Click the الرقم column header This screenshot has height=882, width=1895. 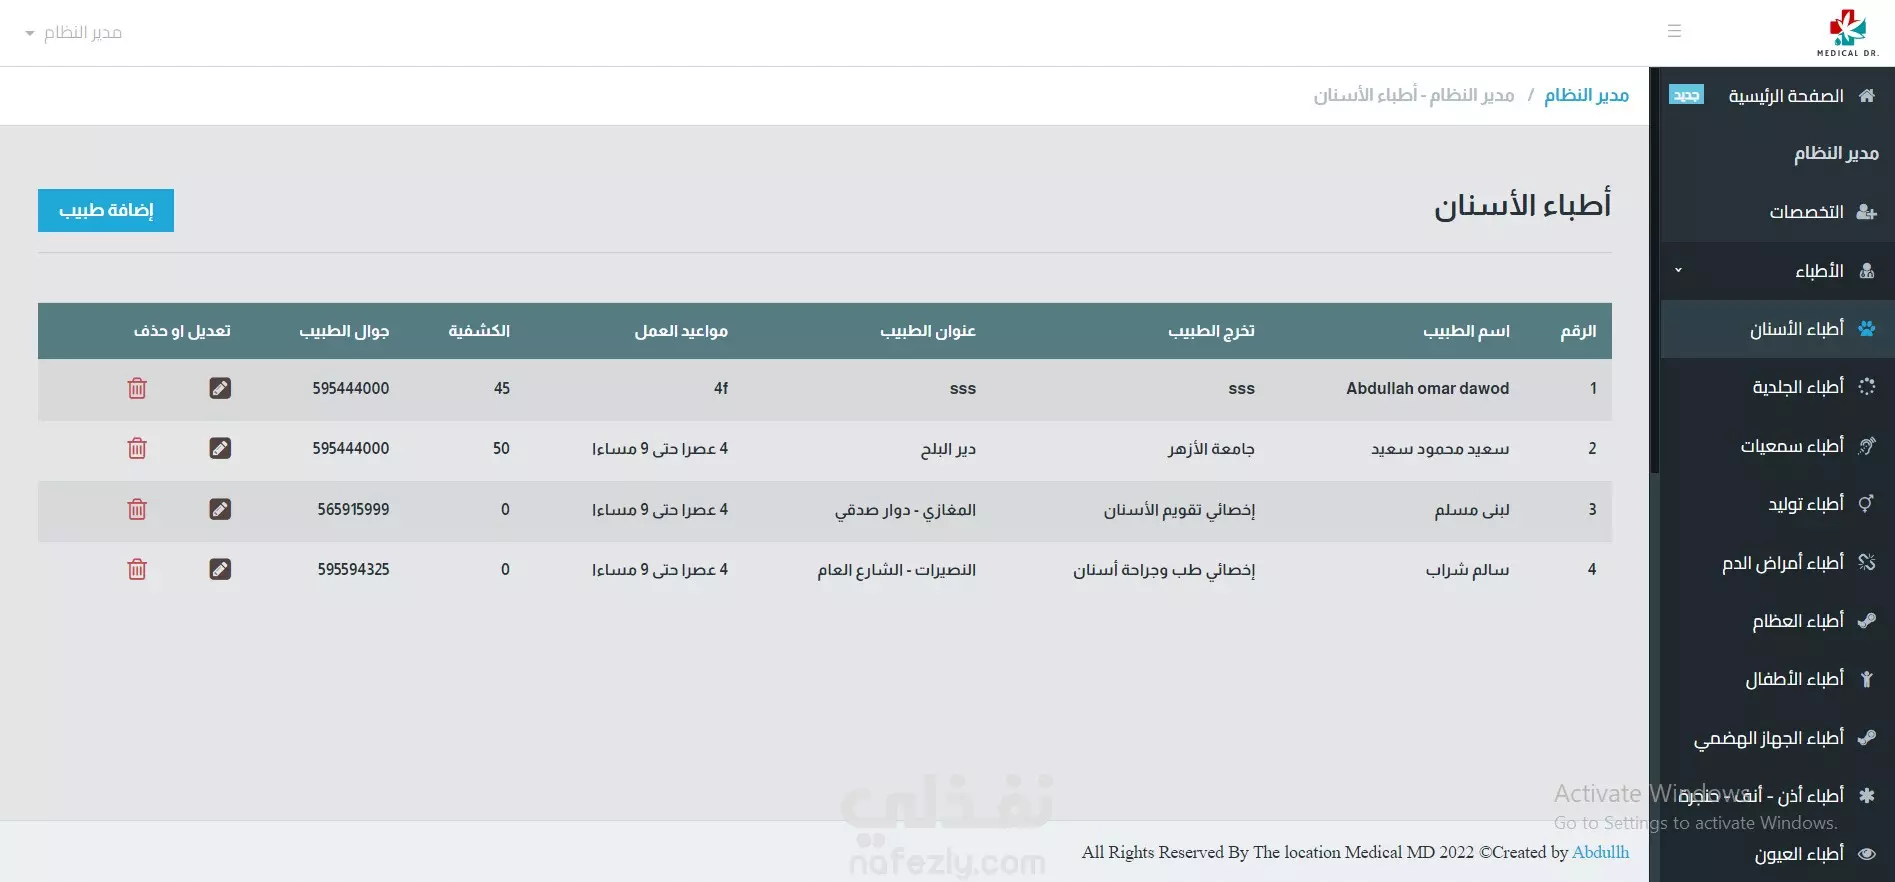1578,331
